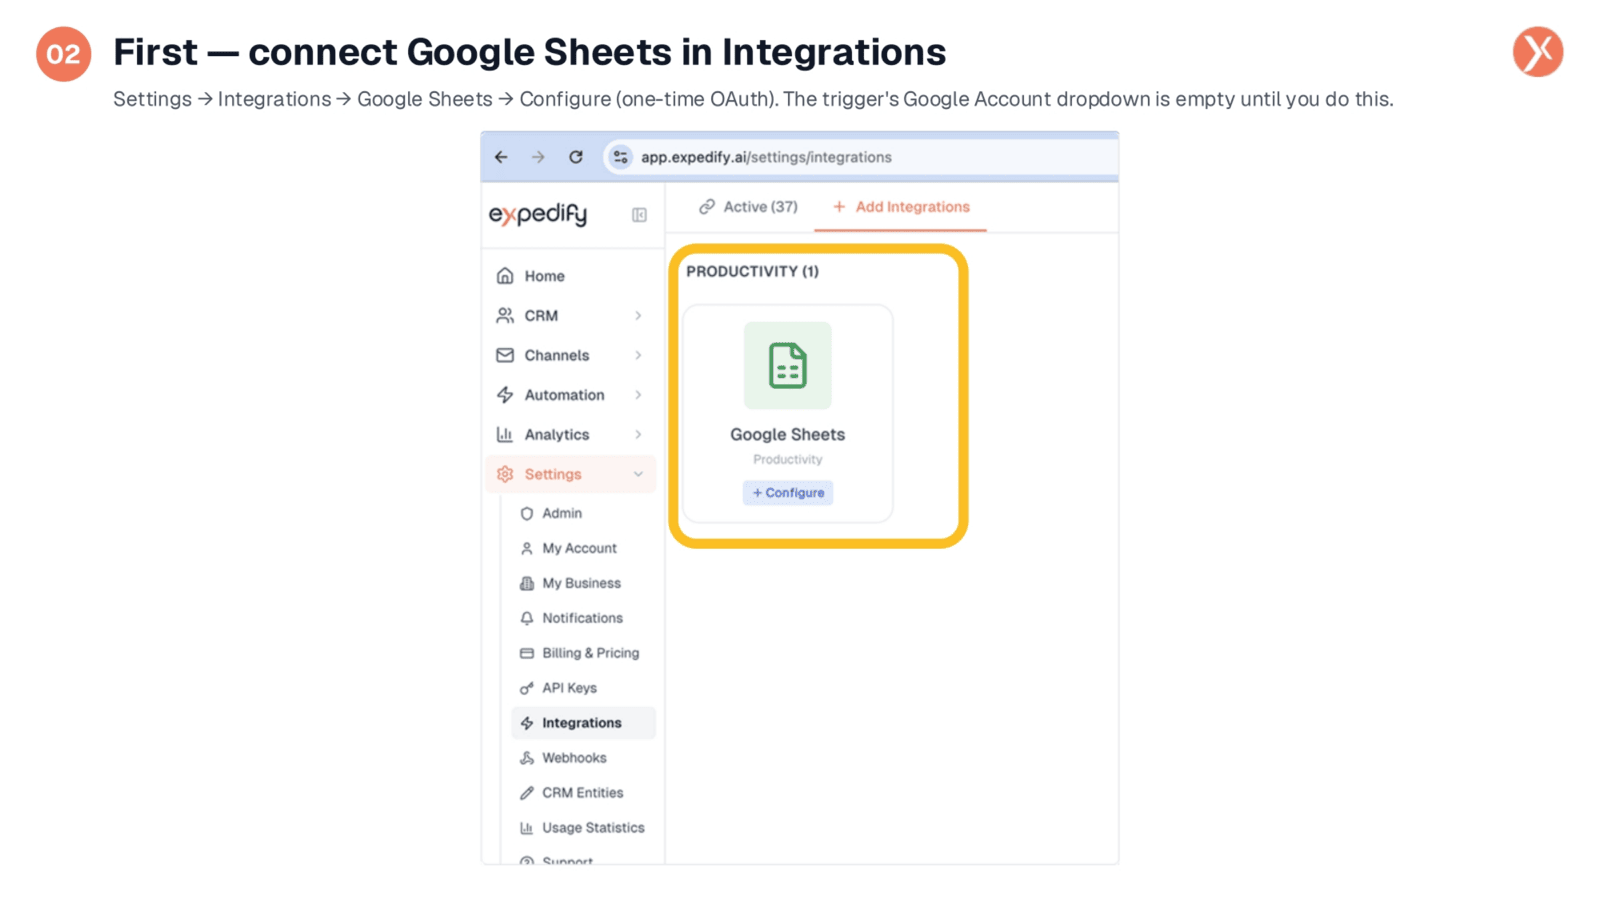The height and width of the screenshot is (900, 1600).
Task: Click the Home house icon
Action: [x=505, y=276]
